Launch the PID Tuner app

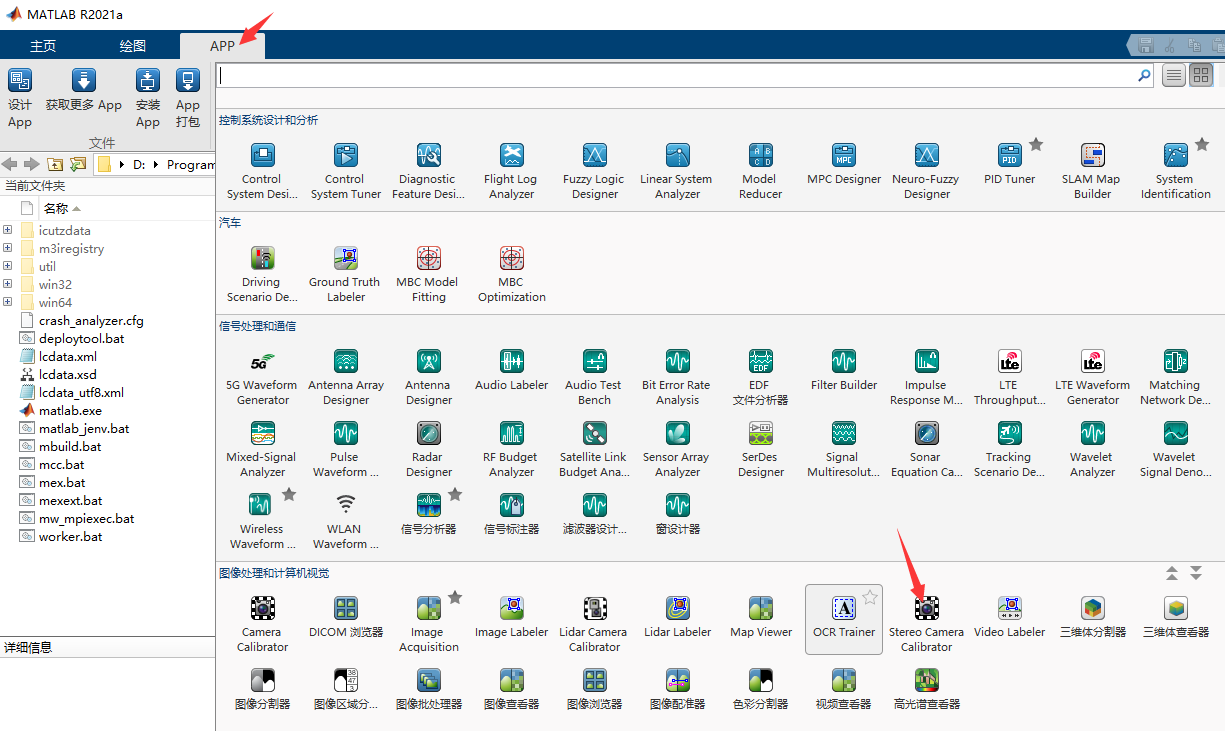(x=1010, y=164)
